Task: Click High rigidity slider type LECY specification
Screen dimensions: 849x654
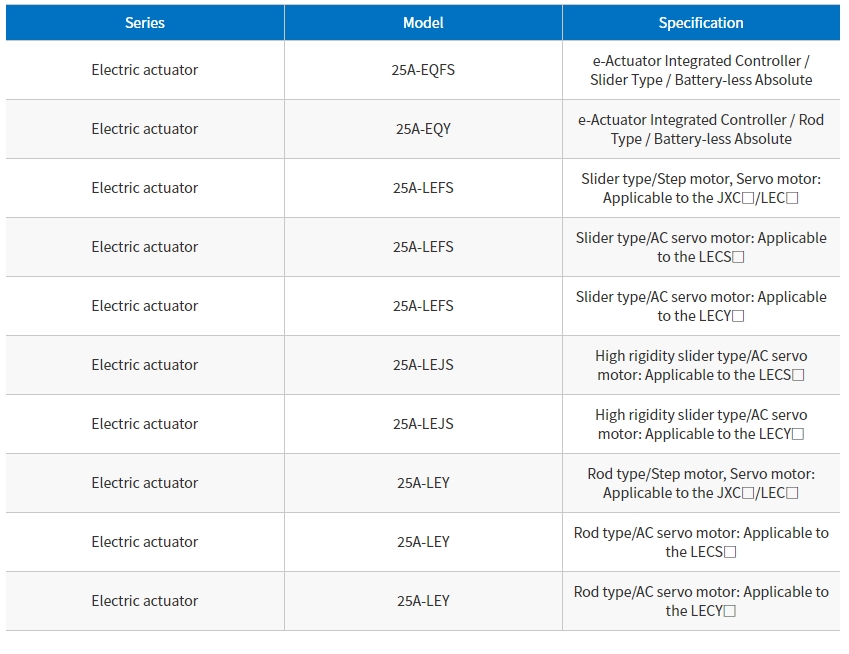Action: 701,424
